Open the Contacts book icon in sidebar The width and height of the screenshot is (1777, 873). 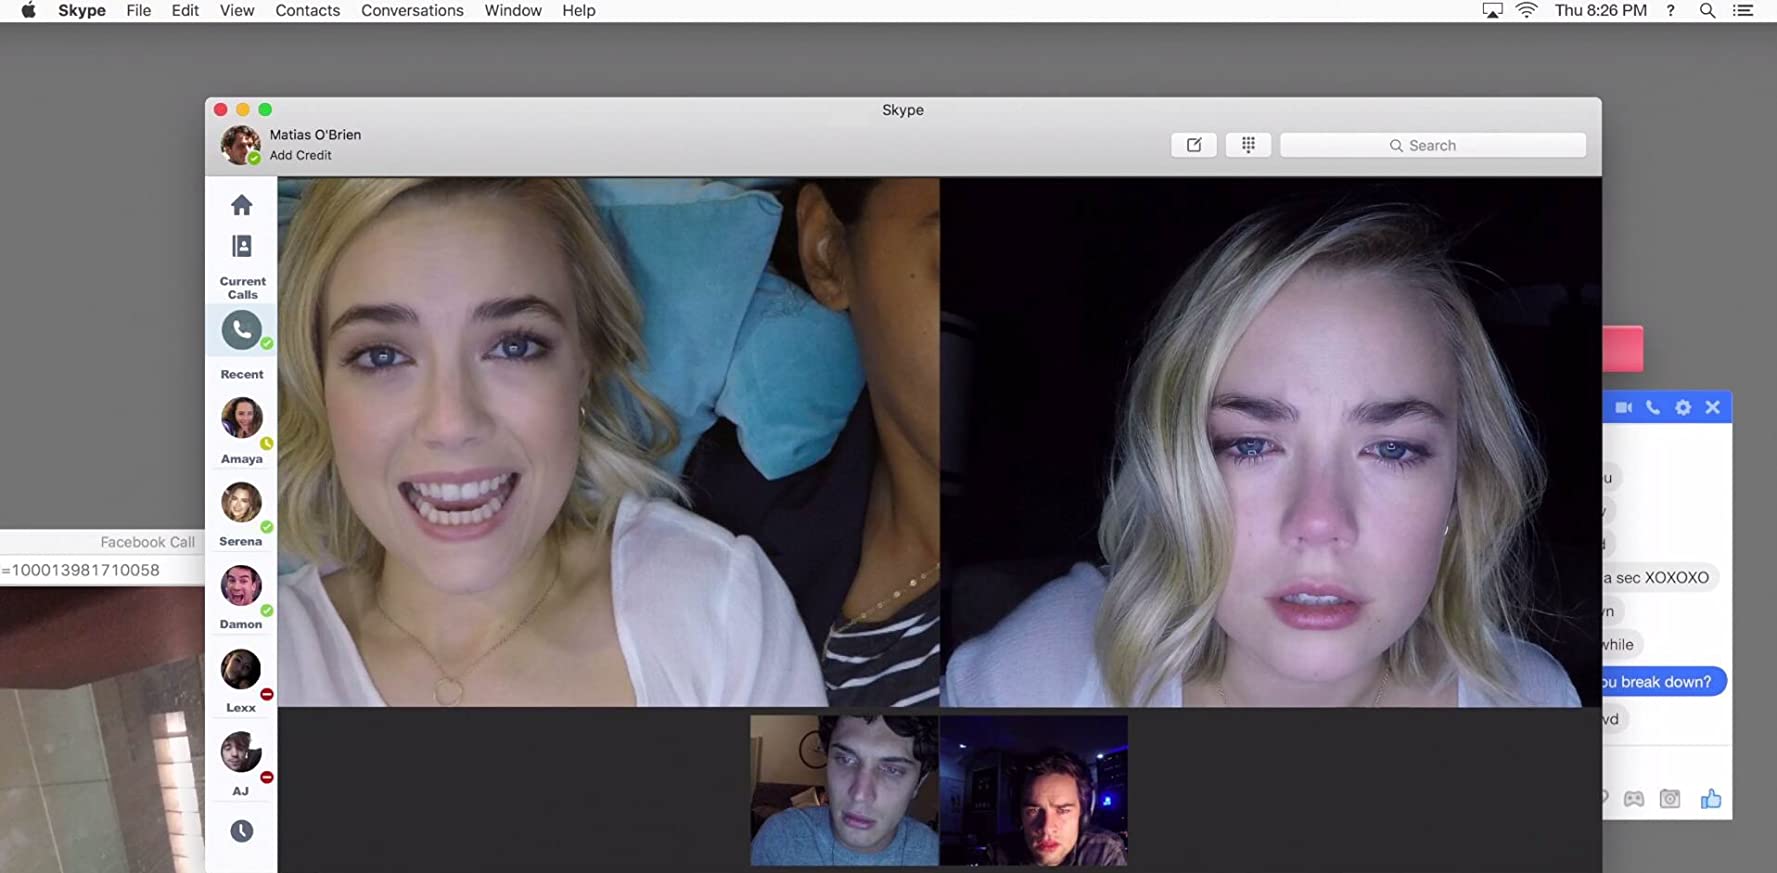pyautogui.click(x=241, y=246)
